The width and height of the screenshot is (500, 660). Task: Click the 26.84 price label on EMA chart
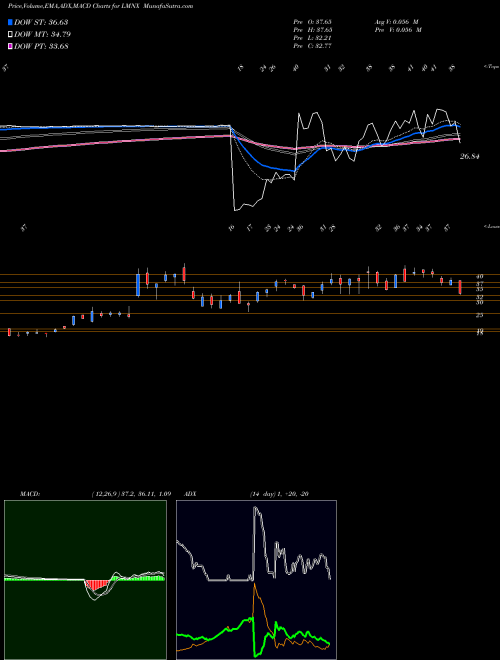(x=470, y=157)
